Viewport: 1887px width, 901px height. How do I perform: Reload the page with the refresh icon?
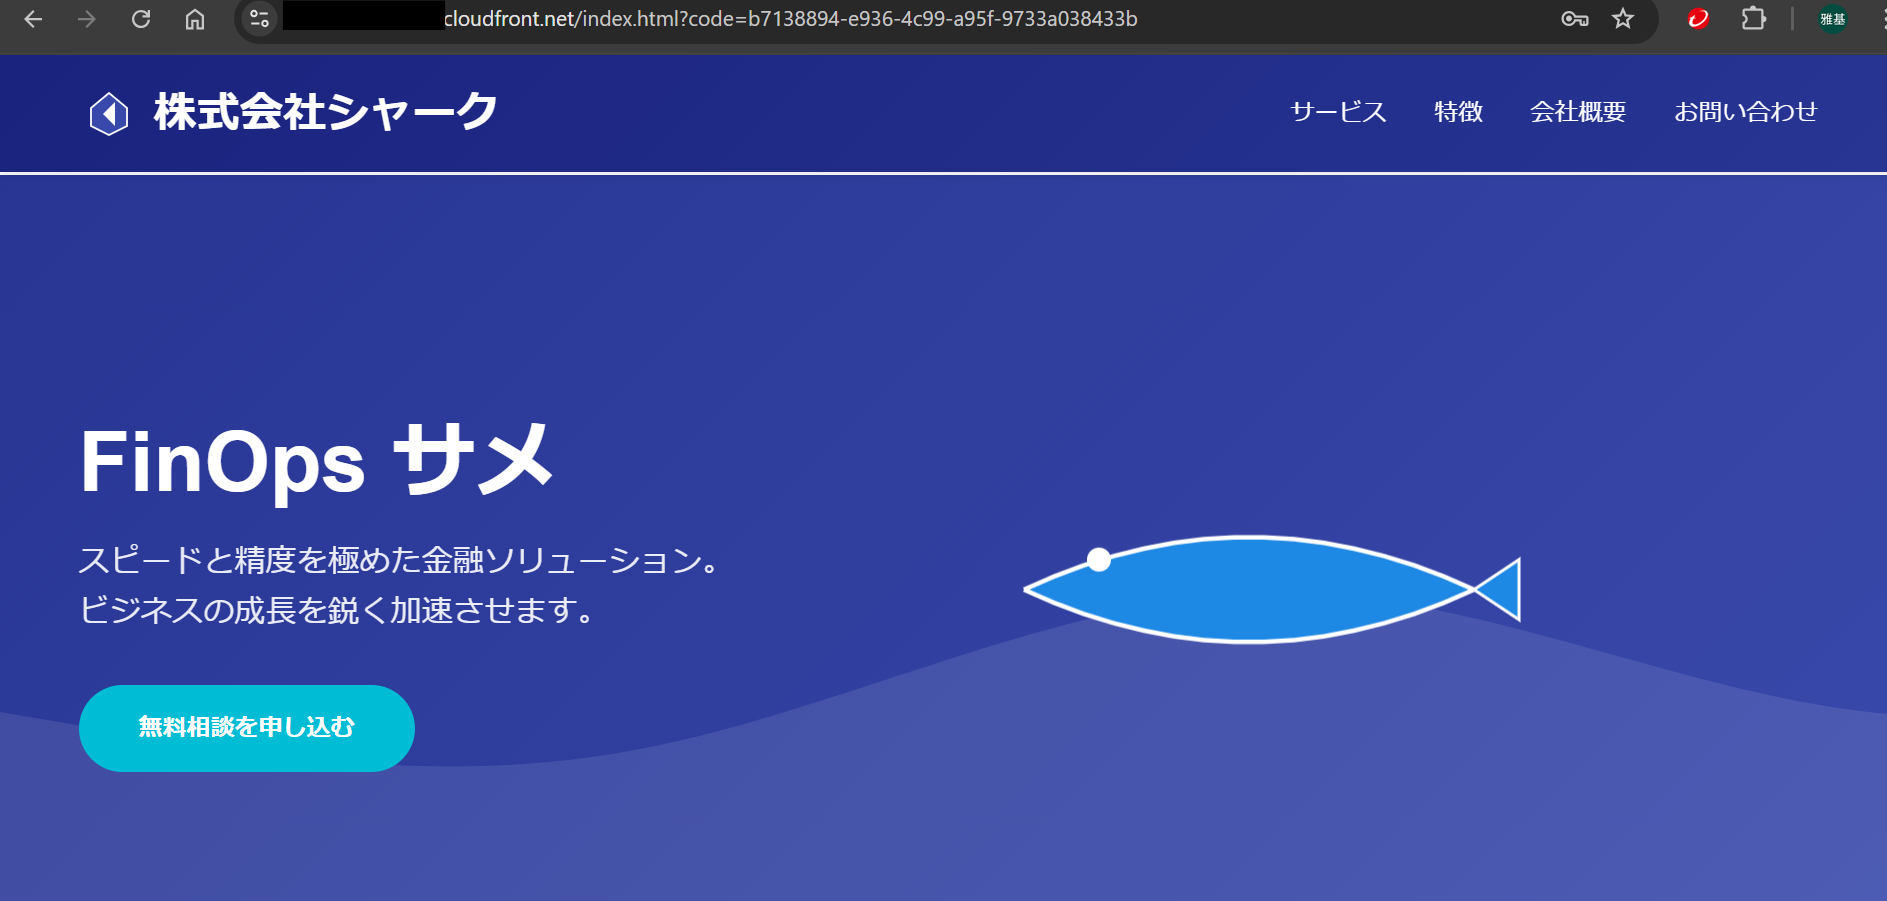click(141, 19)
